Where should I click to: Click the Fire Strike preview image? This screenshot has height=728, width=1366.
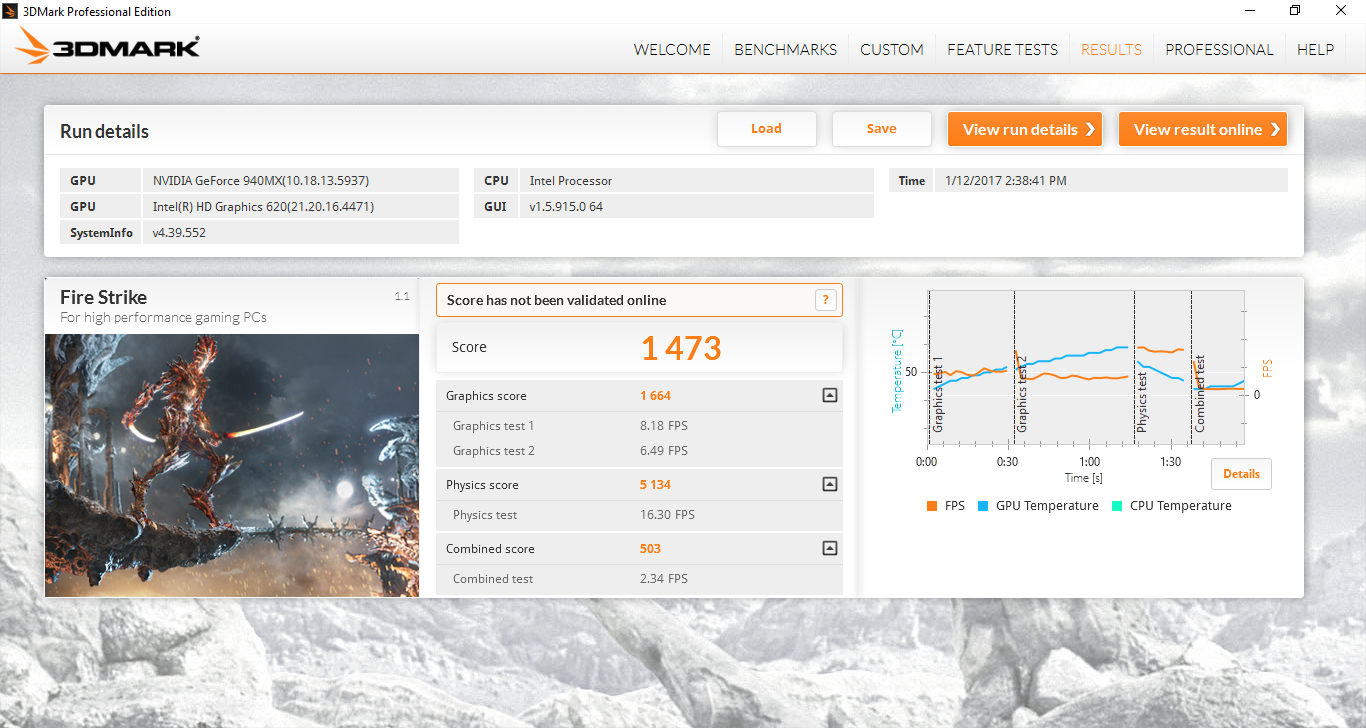pos(232,465)
